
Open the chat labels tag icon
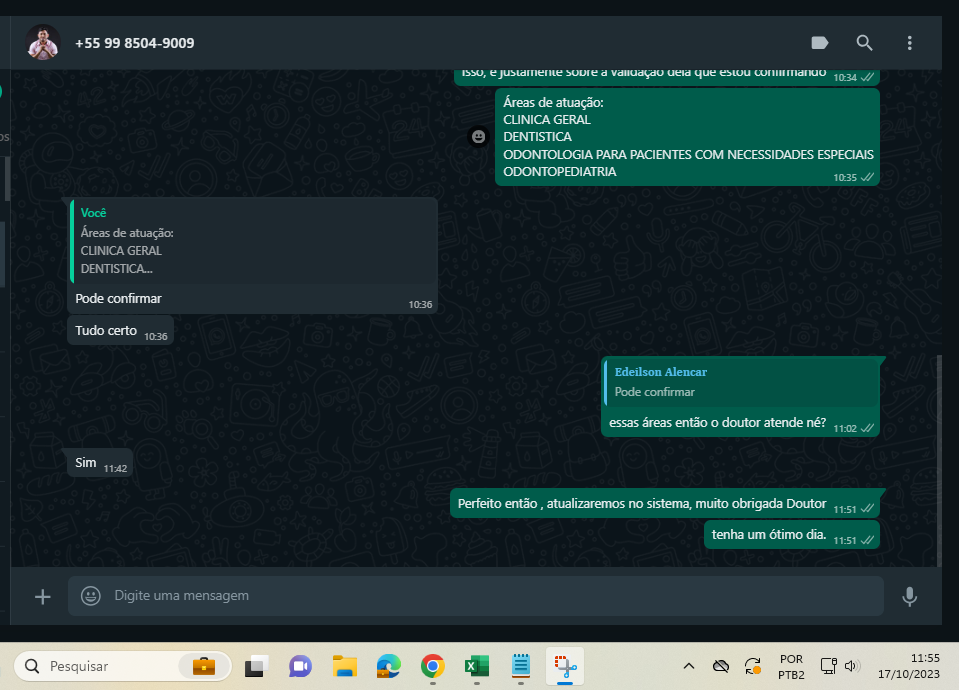(x=819, y=43)
